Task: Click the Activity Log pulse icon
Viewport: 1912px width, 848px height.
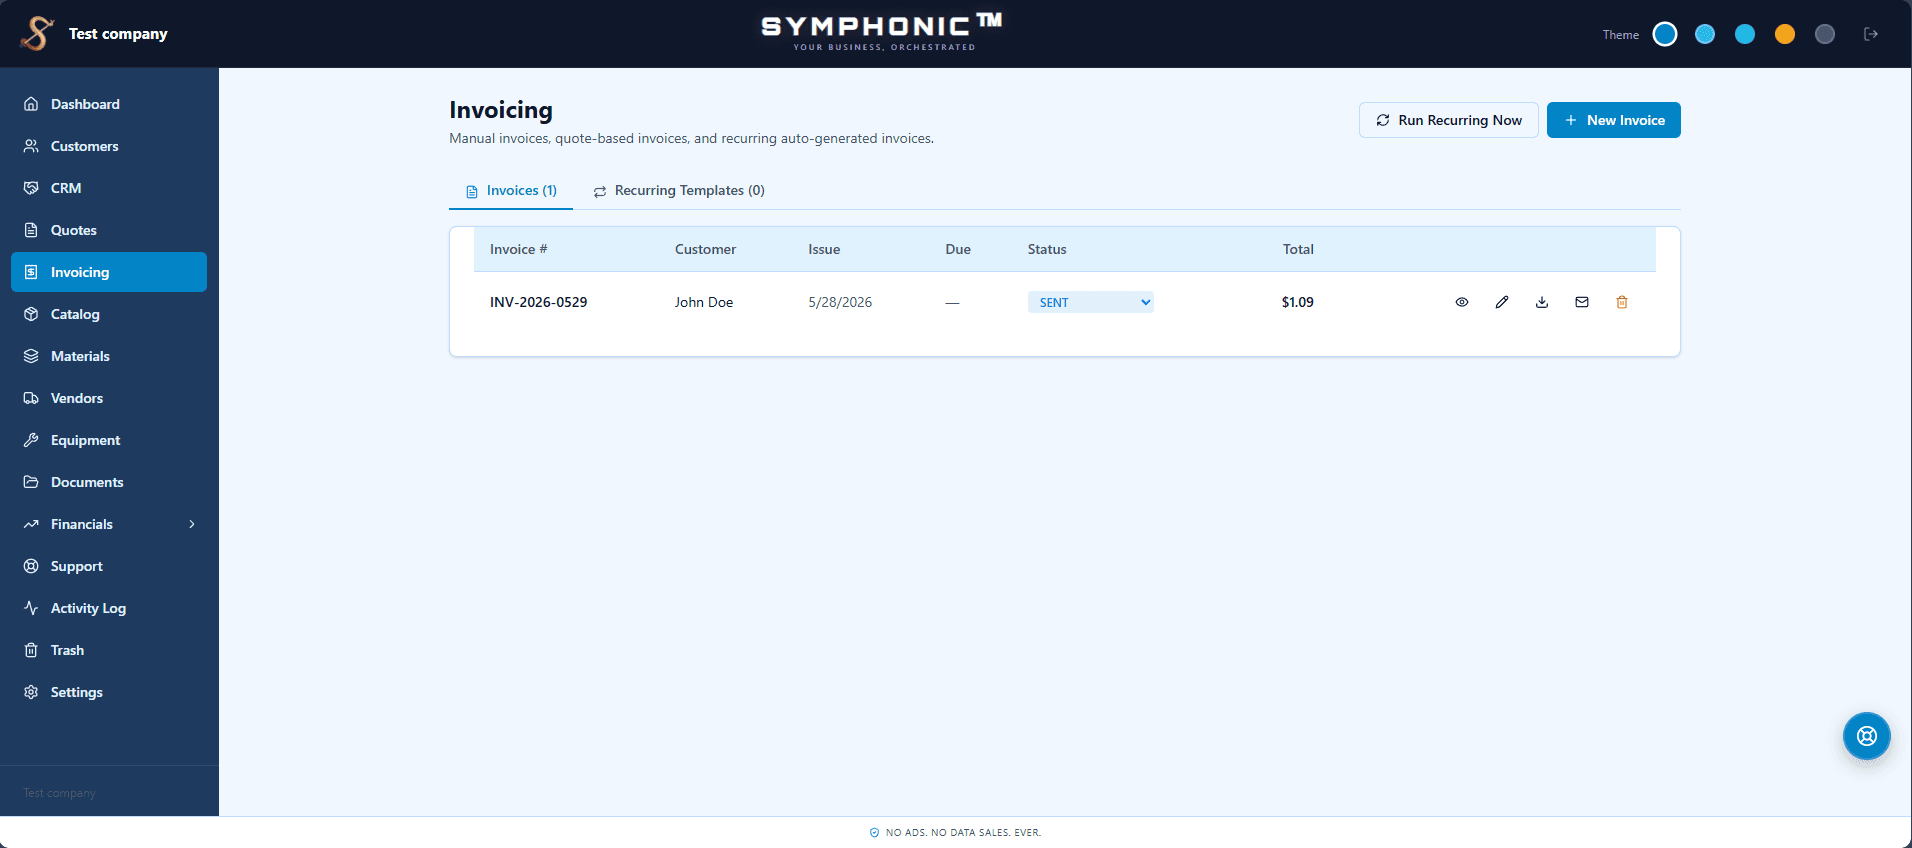Action: (31, 608)
